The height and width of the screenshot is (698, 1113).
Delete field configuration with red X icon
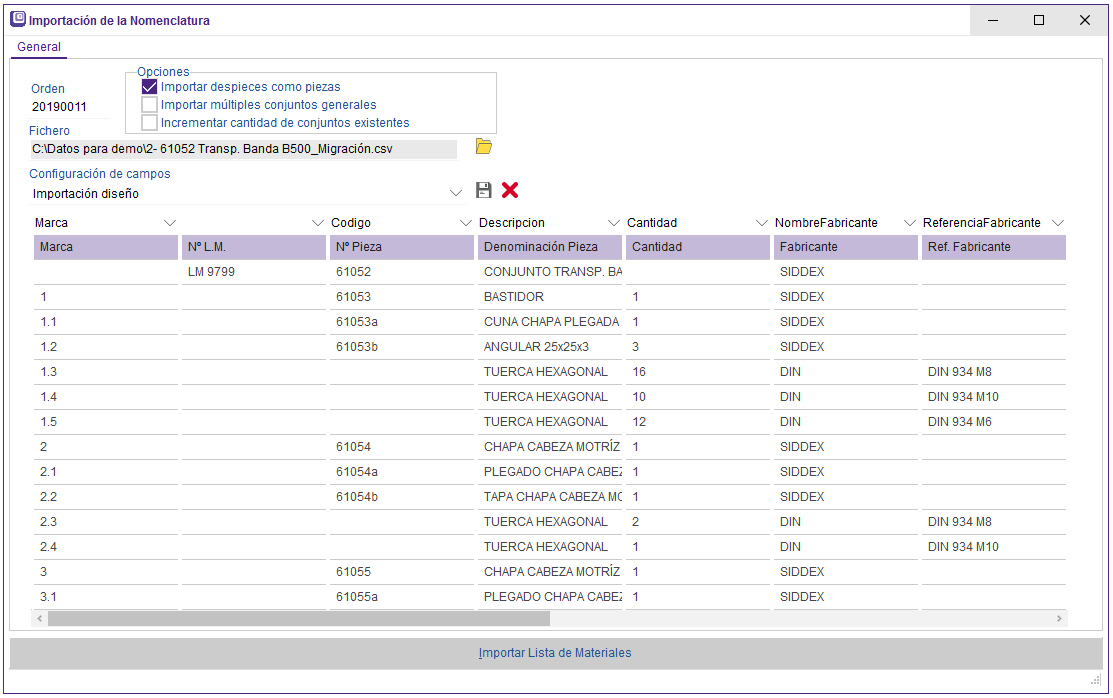click(x=510, y=190)
